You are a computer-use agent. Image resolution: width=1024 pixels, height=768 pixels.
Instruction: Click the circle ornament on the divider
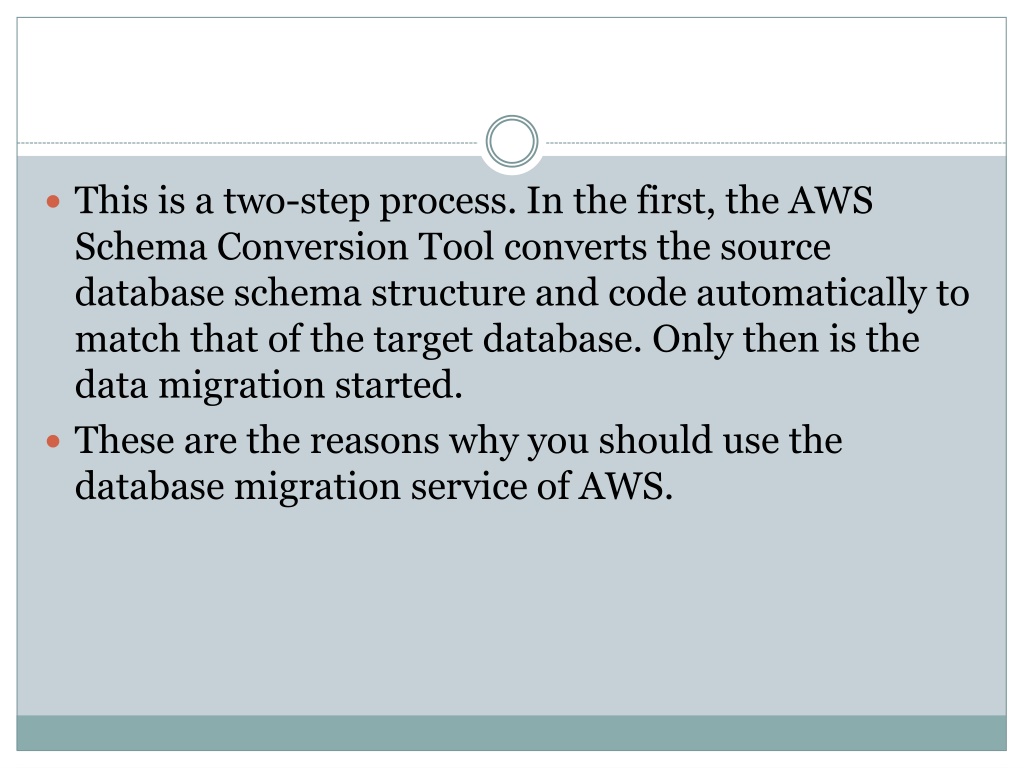tap(512, 141)
